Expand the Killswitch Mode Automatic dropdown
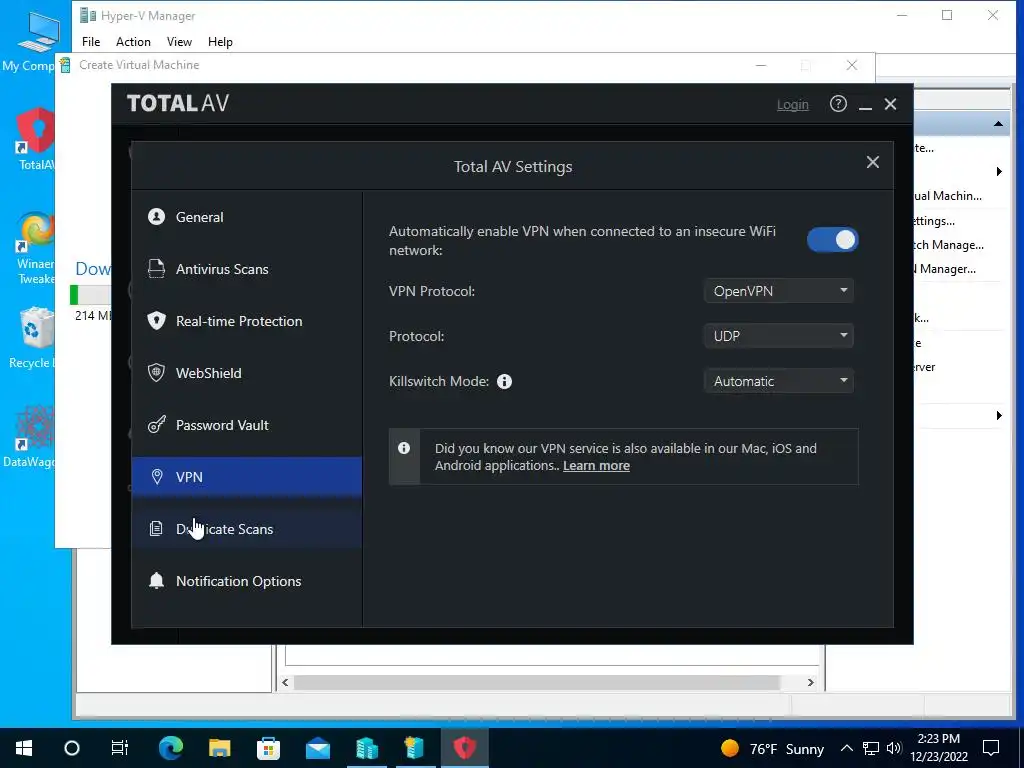The width and height of the screenshot is (1024, 768). tap(778, 381)
